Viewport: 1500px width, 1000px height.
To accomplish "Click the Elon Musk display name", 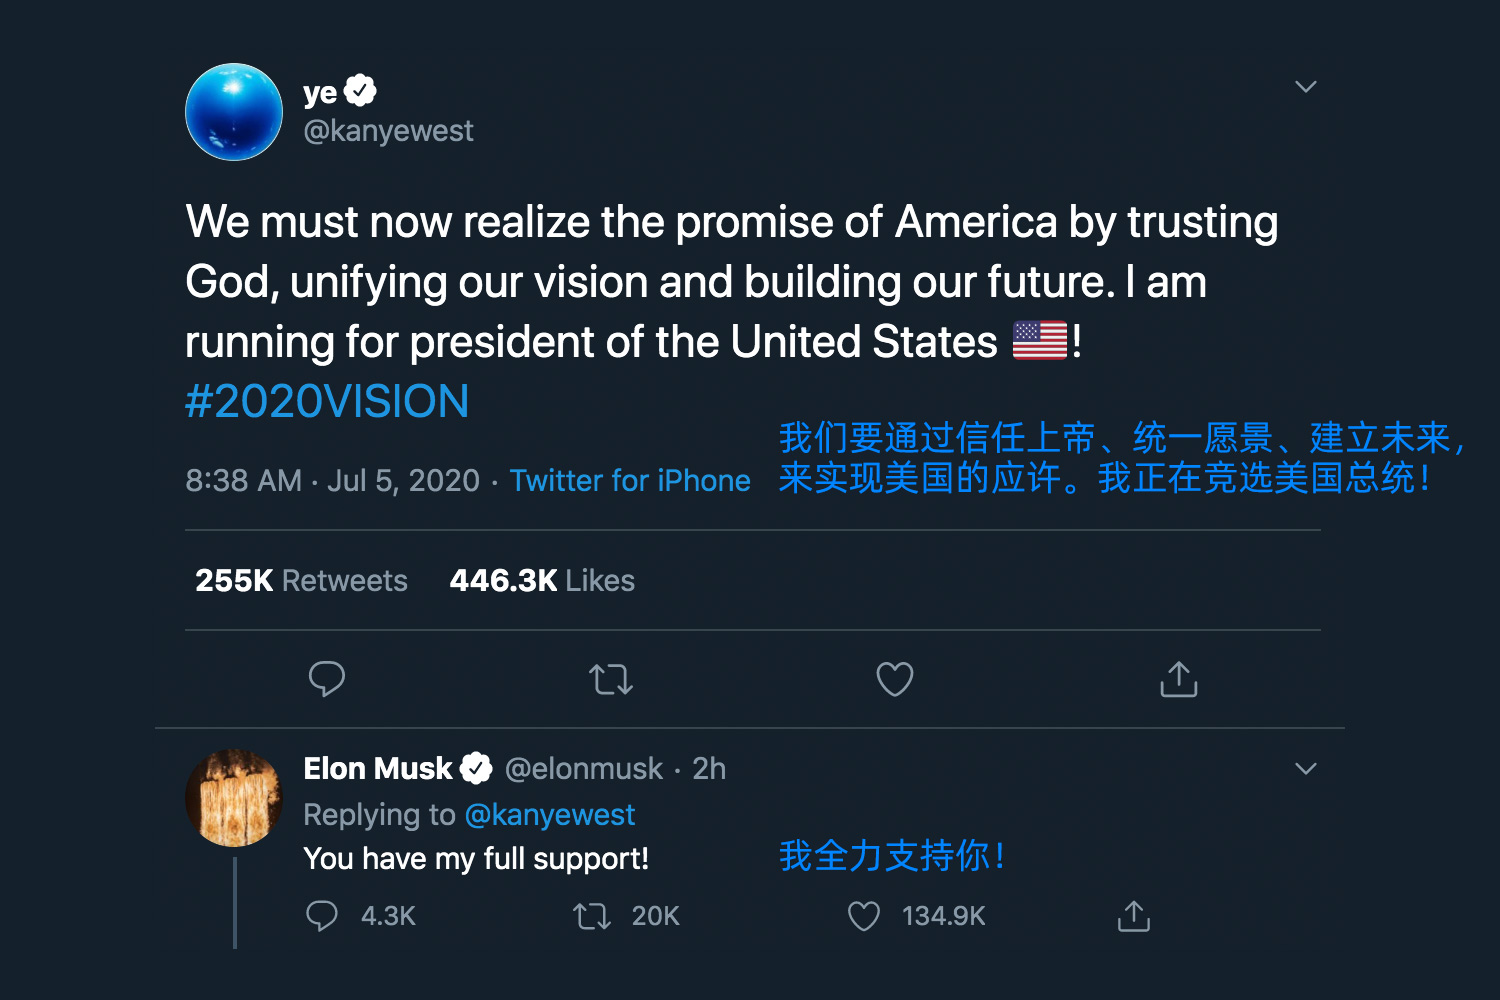I will click(378, 769).
